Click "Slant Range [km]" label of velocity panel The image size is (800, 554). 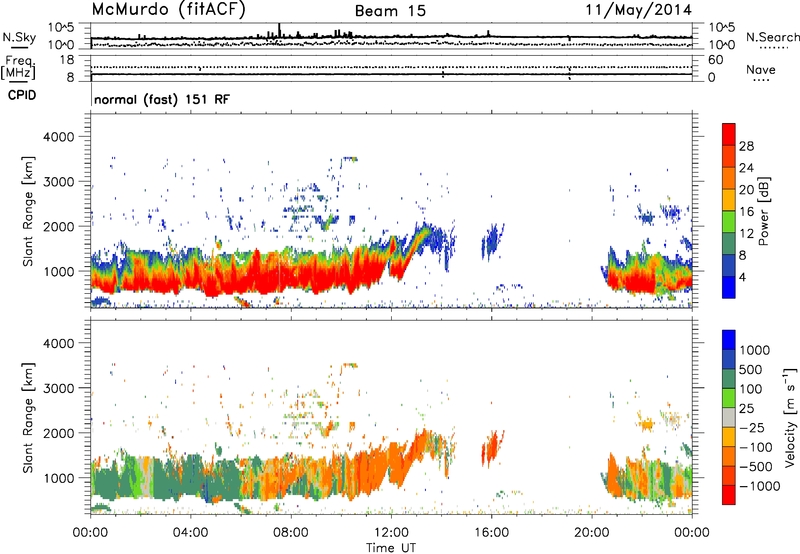coord(28,417)
